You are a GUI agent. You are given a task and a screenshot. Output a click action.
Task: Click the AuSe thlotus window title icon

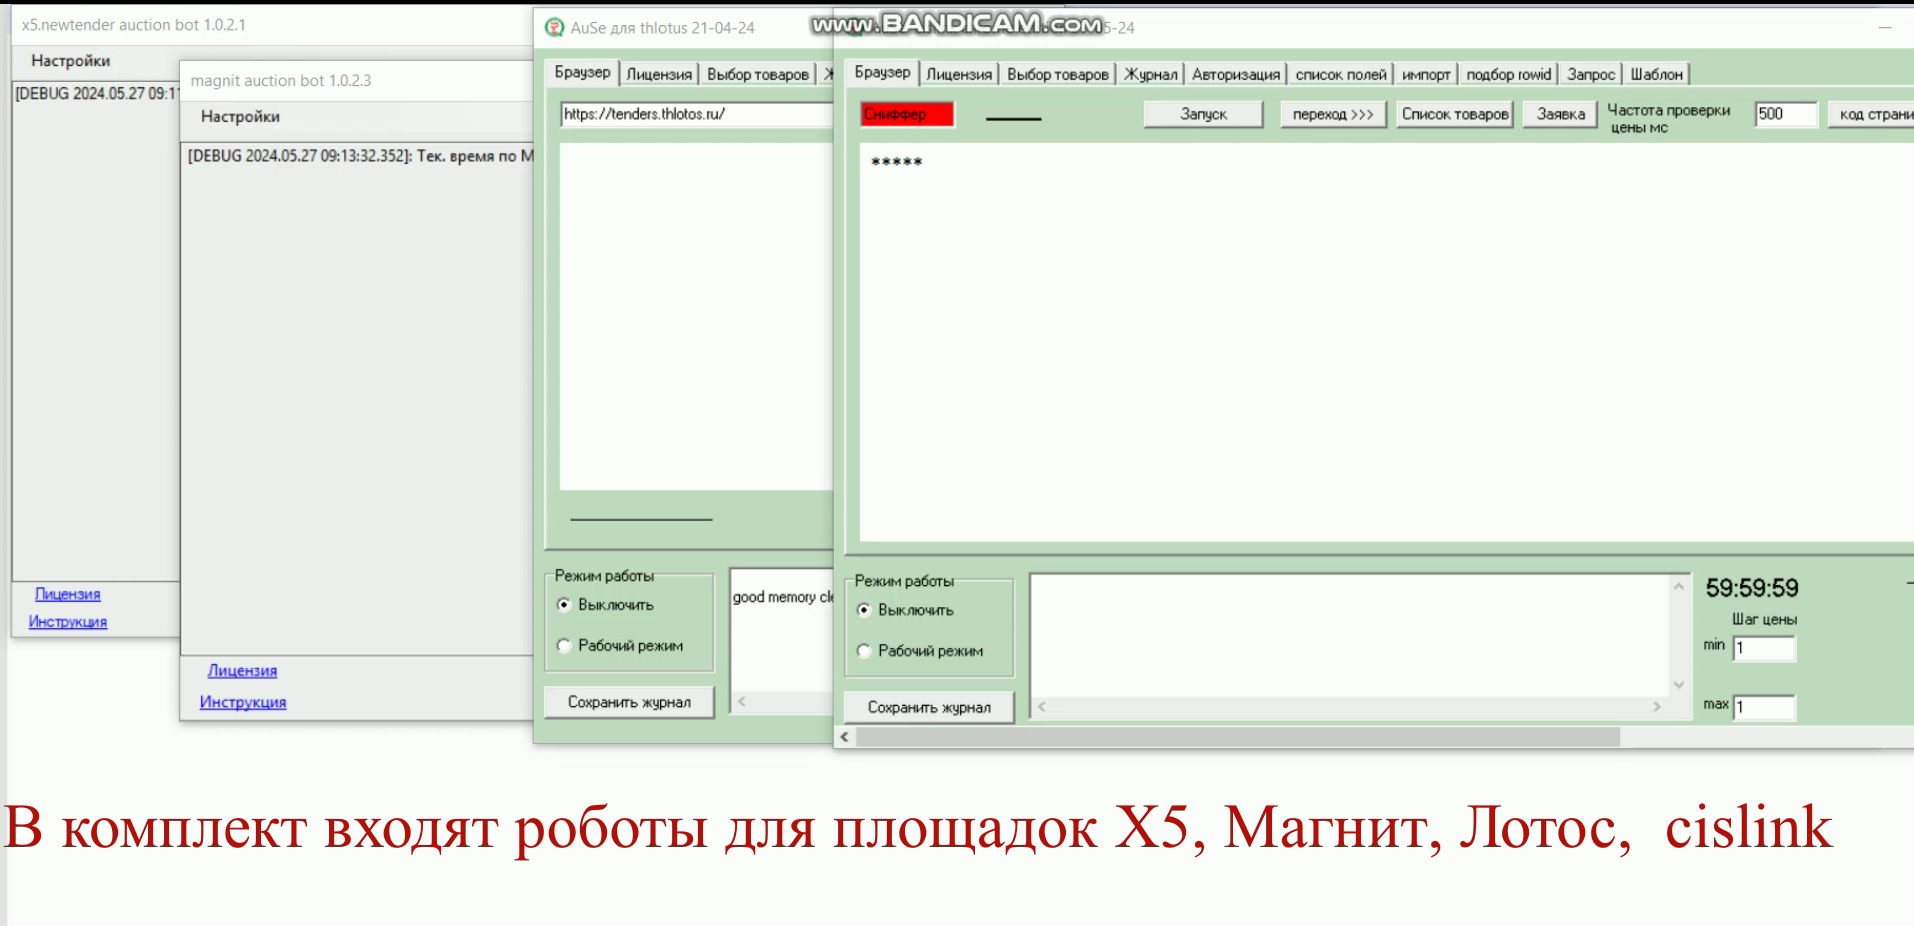click(x=554, y=28)
